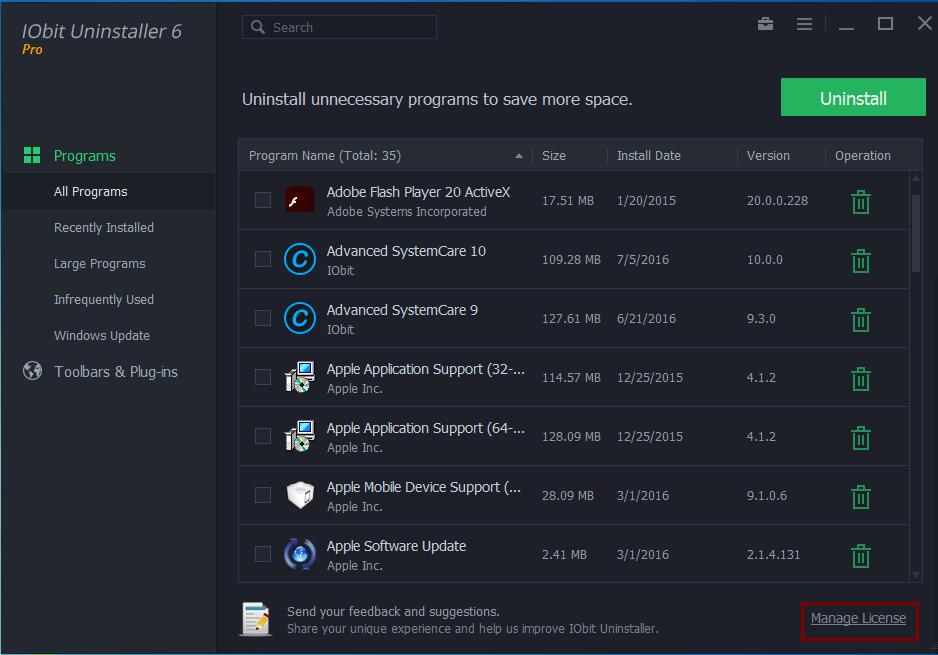Remove Apple Mobile Device Support with trash icon
Screen dimensions: 938x655
point(860,497)
